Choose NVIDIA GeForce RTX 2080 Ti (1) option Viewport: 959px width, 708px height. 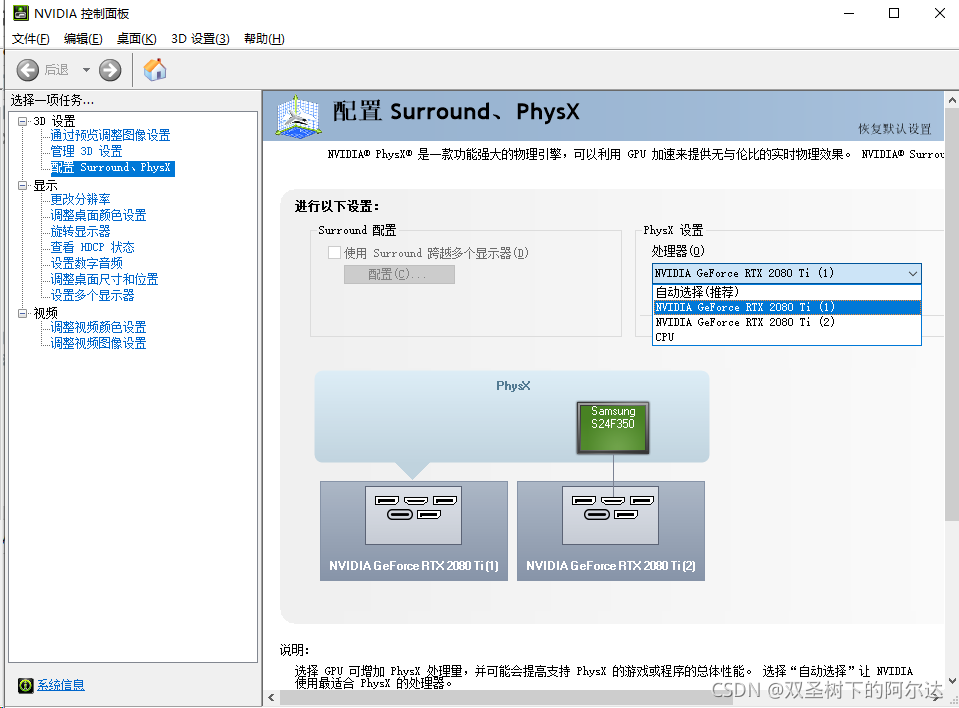click(x=787, y=307)
